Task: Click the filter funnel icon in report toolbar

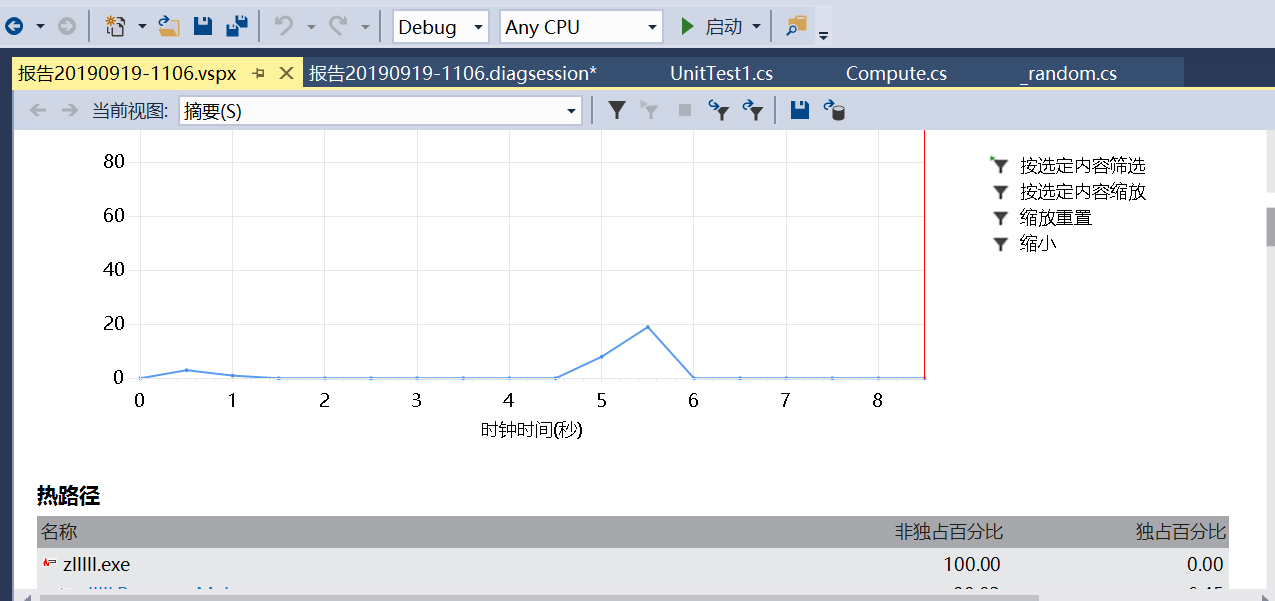Action: 617,111
